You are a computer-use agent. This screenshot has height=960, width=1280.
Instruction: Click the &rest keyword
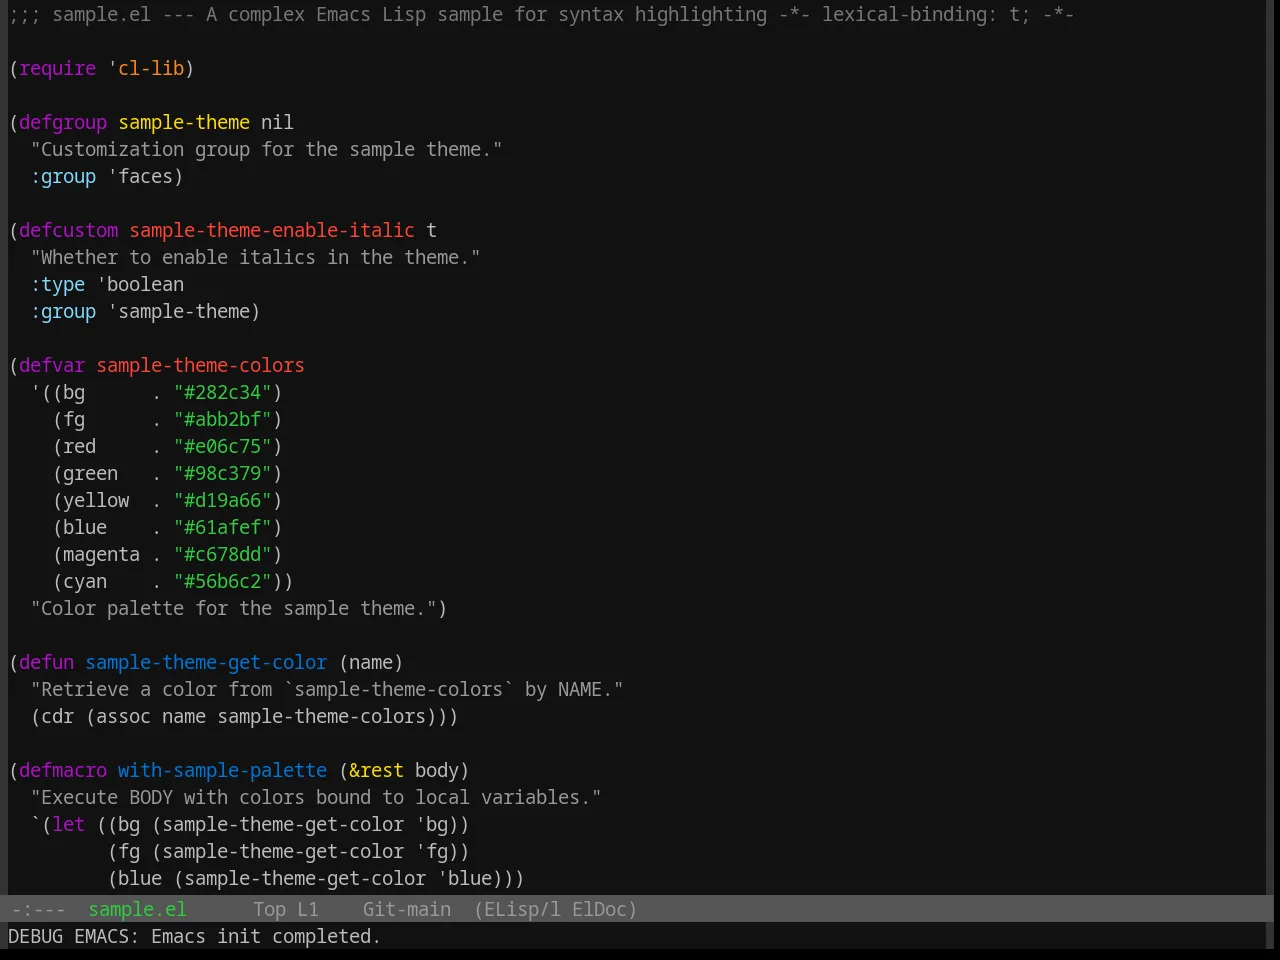[377, 770]
